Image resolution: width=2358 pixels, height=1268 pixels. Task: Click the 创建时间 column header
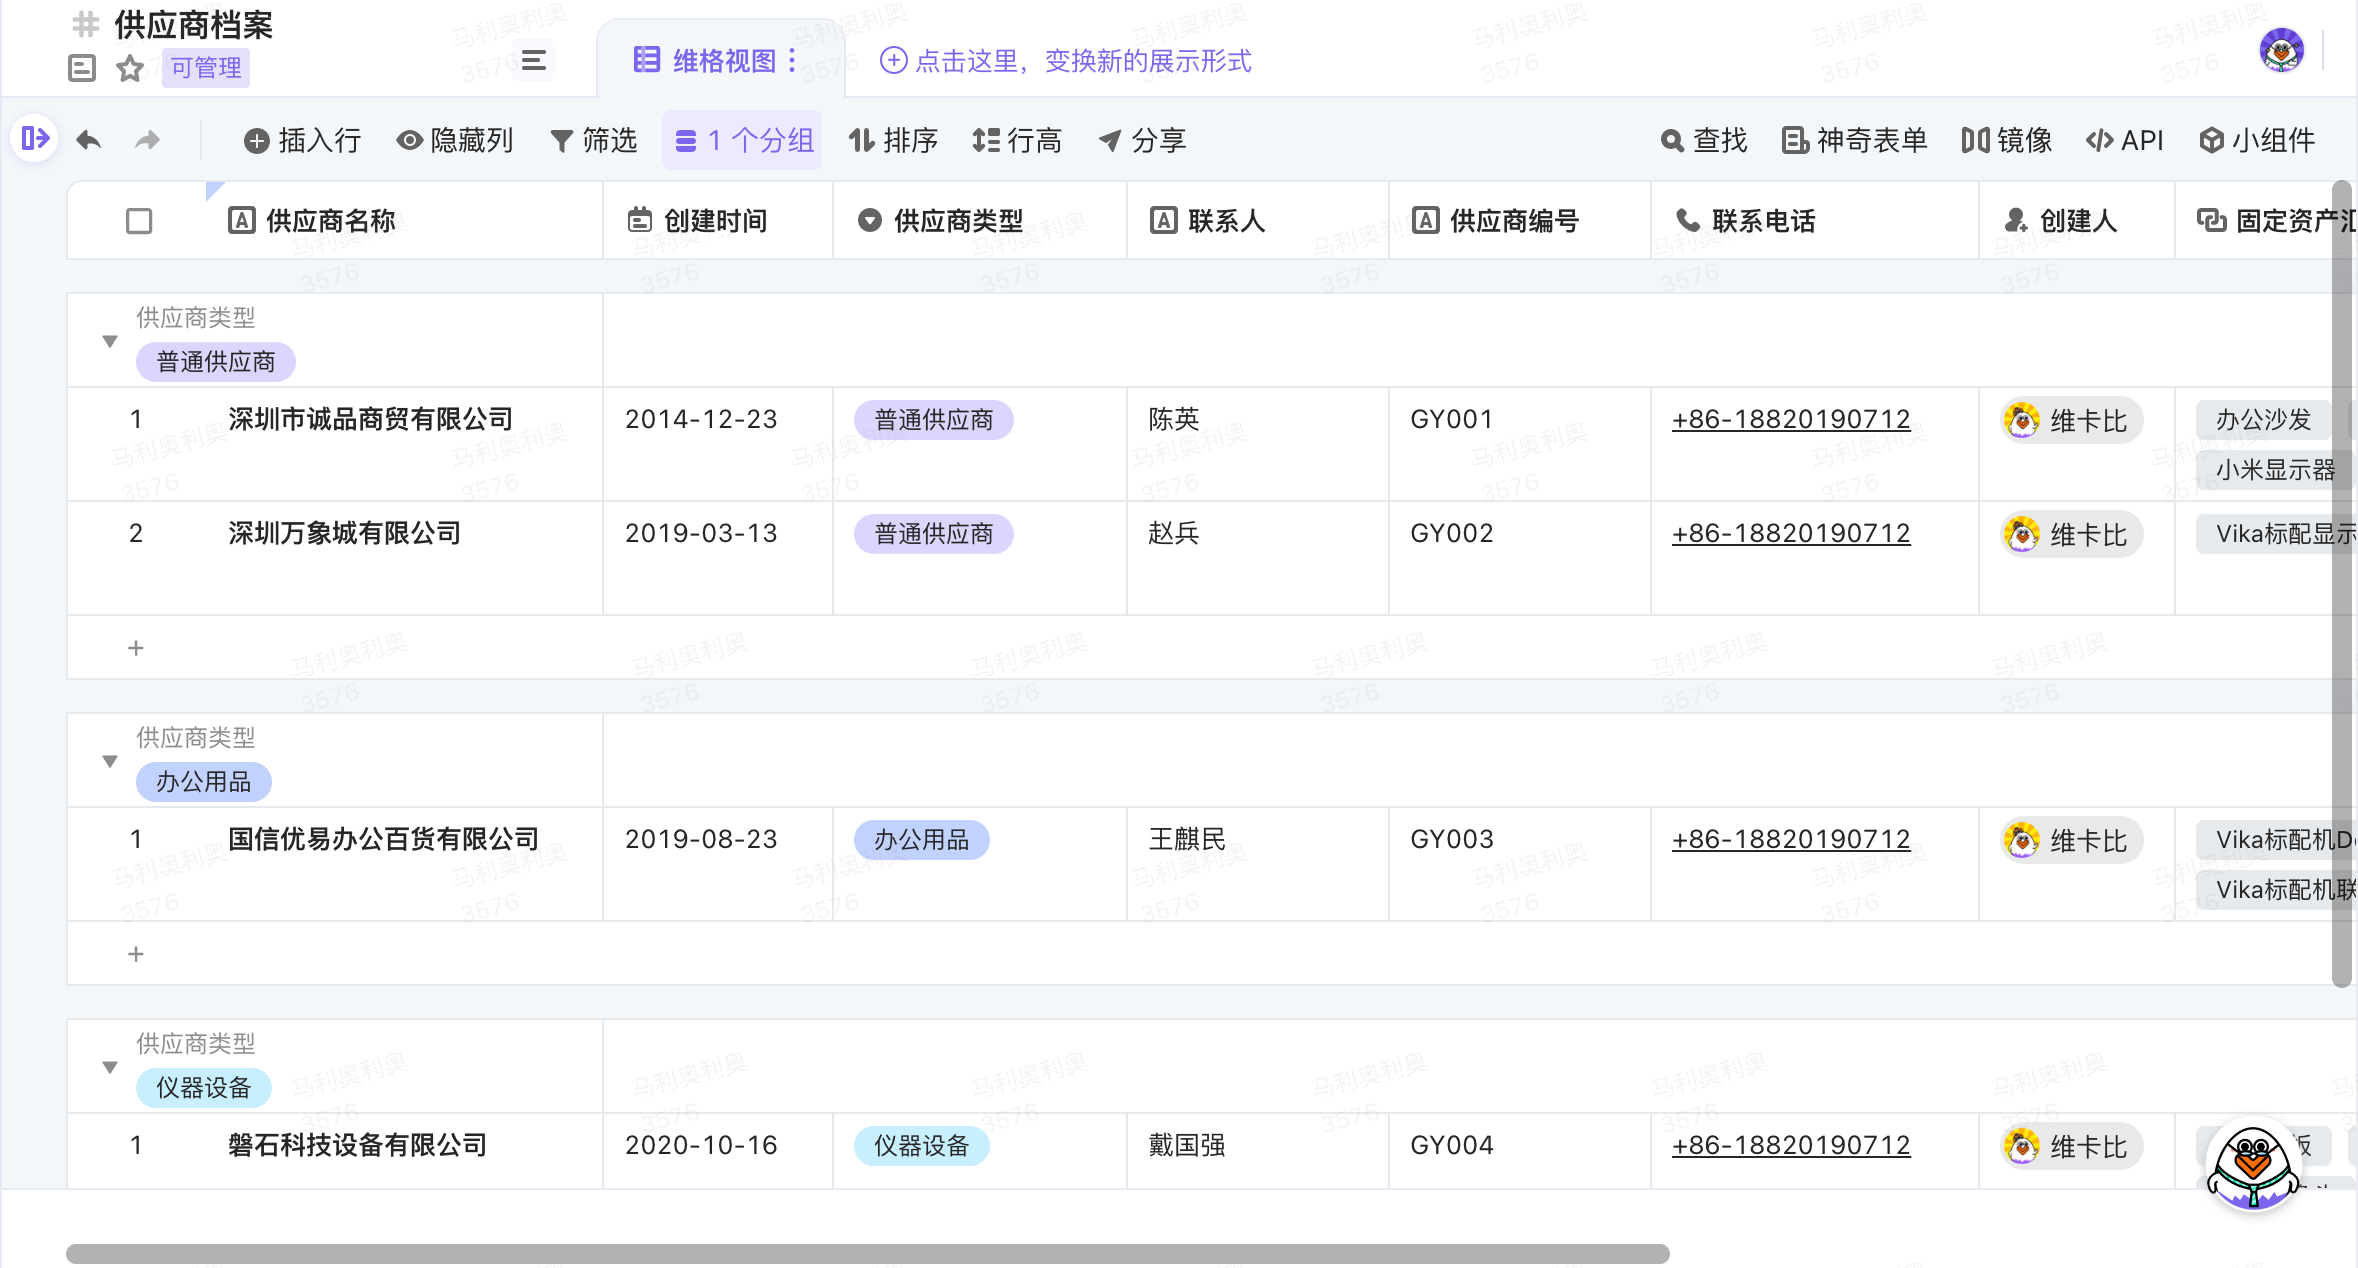click(718, 221)
